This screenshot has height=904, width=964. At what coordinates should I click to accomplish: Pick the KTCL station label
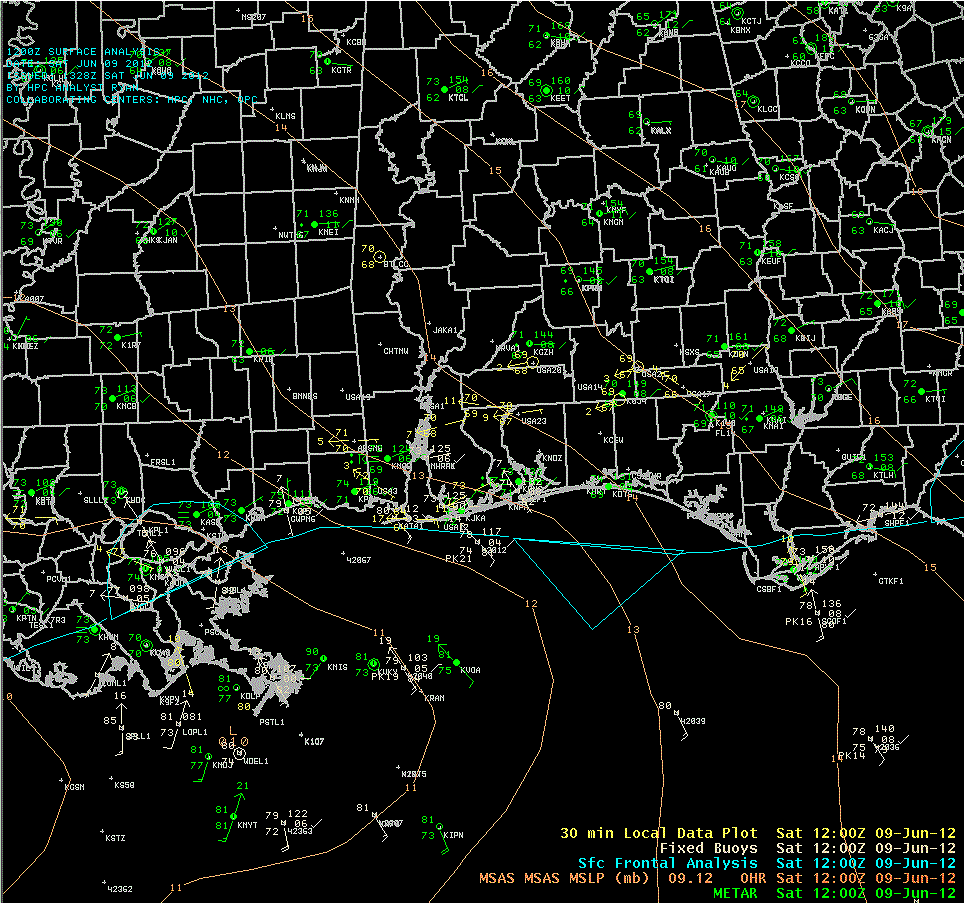(x=458, y=98)
